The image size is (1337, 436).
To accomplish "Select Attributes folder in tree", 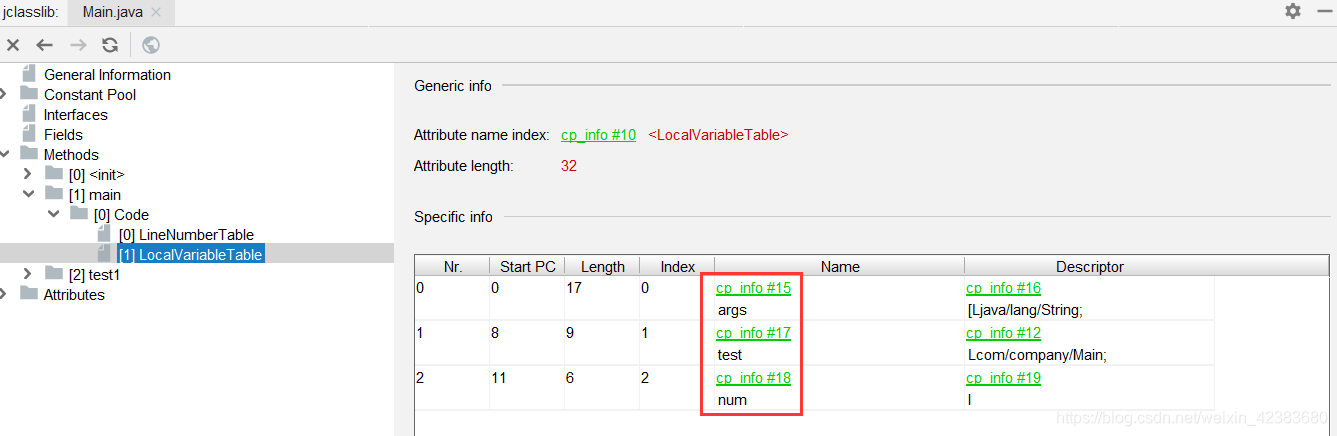I will click(74, 294).
